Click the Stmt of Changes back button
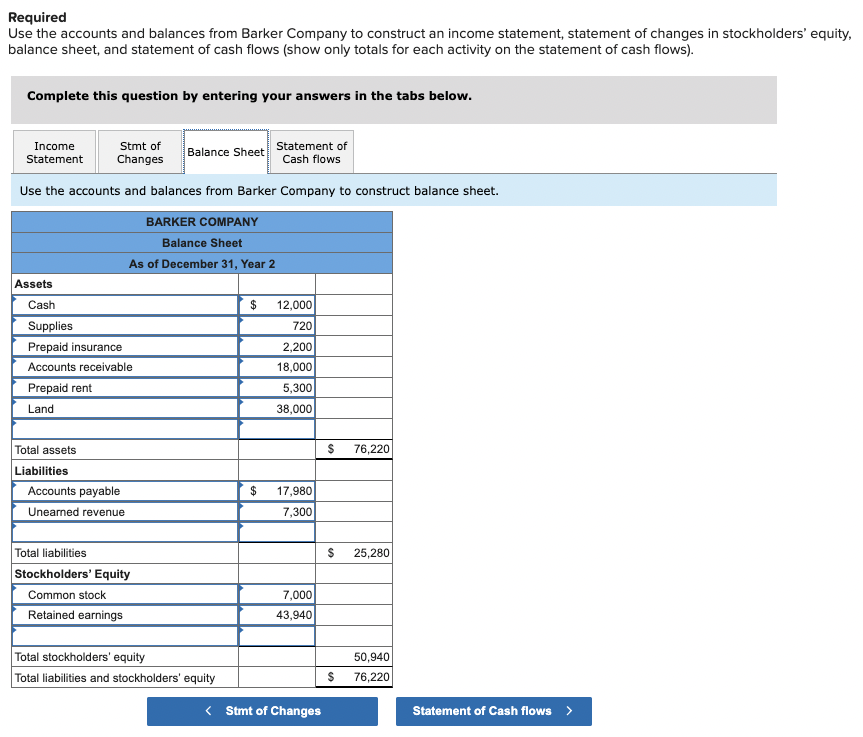 click(262, 711)
